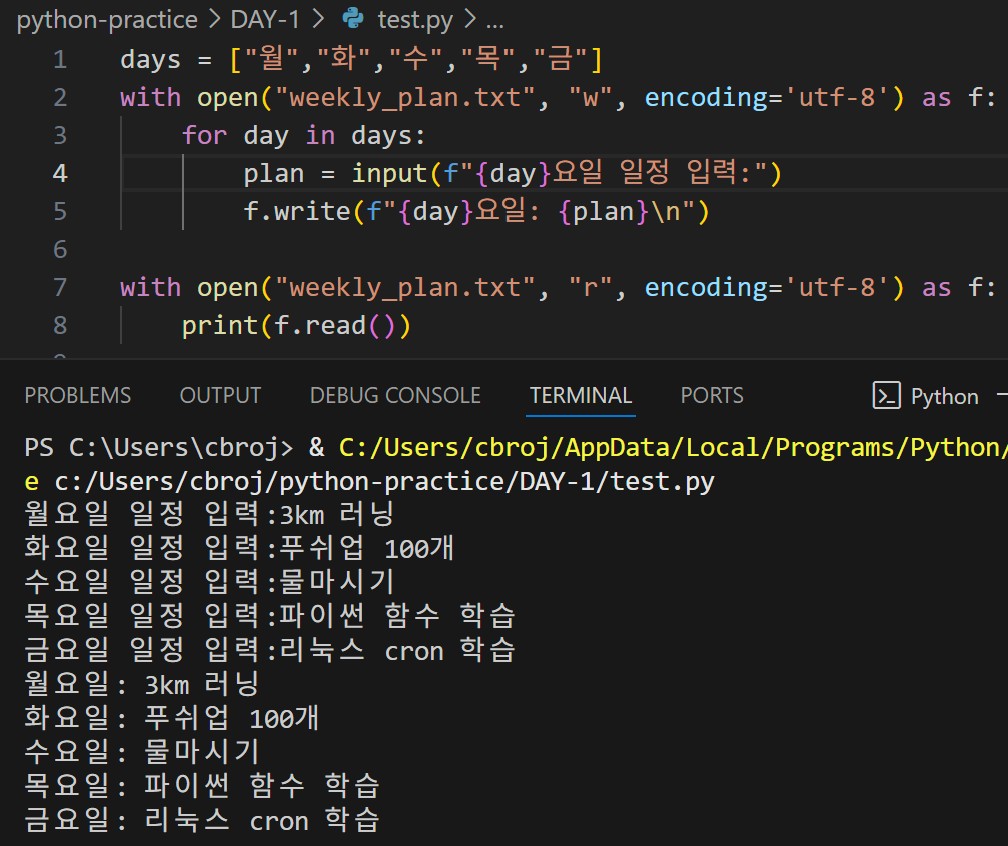Click output line '월요일: 3km 러닝'
The height and width of the screenshot is (846, 1008).
141,684
